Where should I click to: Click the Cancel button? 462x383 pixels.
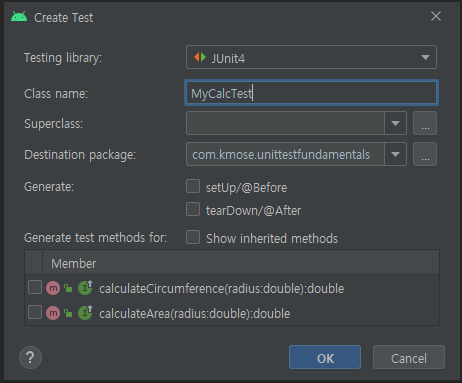409,357
